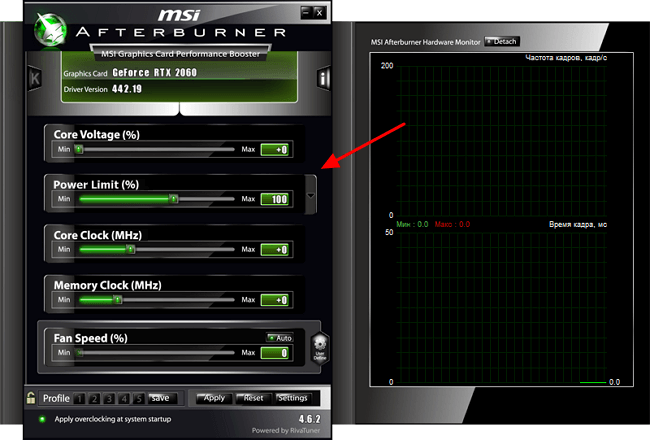Click the Fan Speed value field

tap(275, 353)
